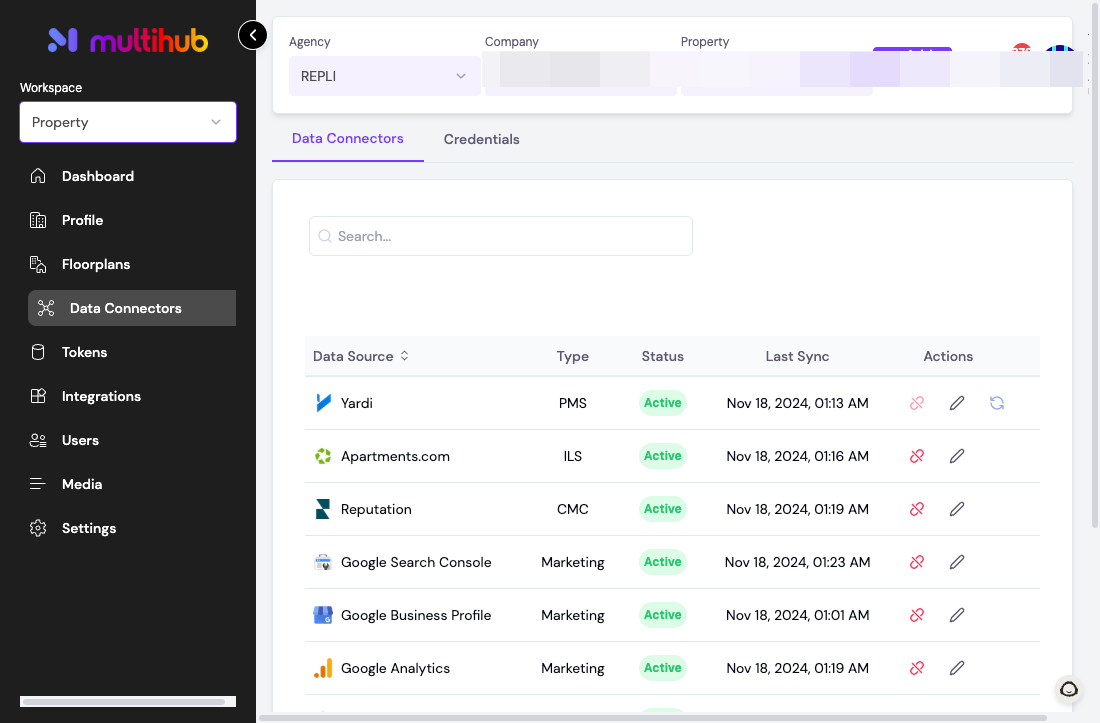Click the 01:23 AM last sync cell
The height and width of the screenshot is (723, 1100).
pyautogui.click(x=798, y=562)
